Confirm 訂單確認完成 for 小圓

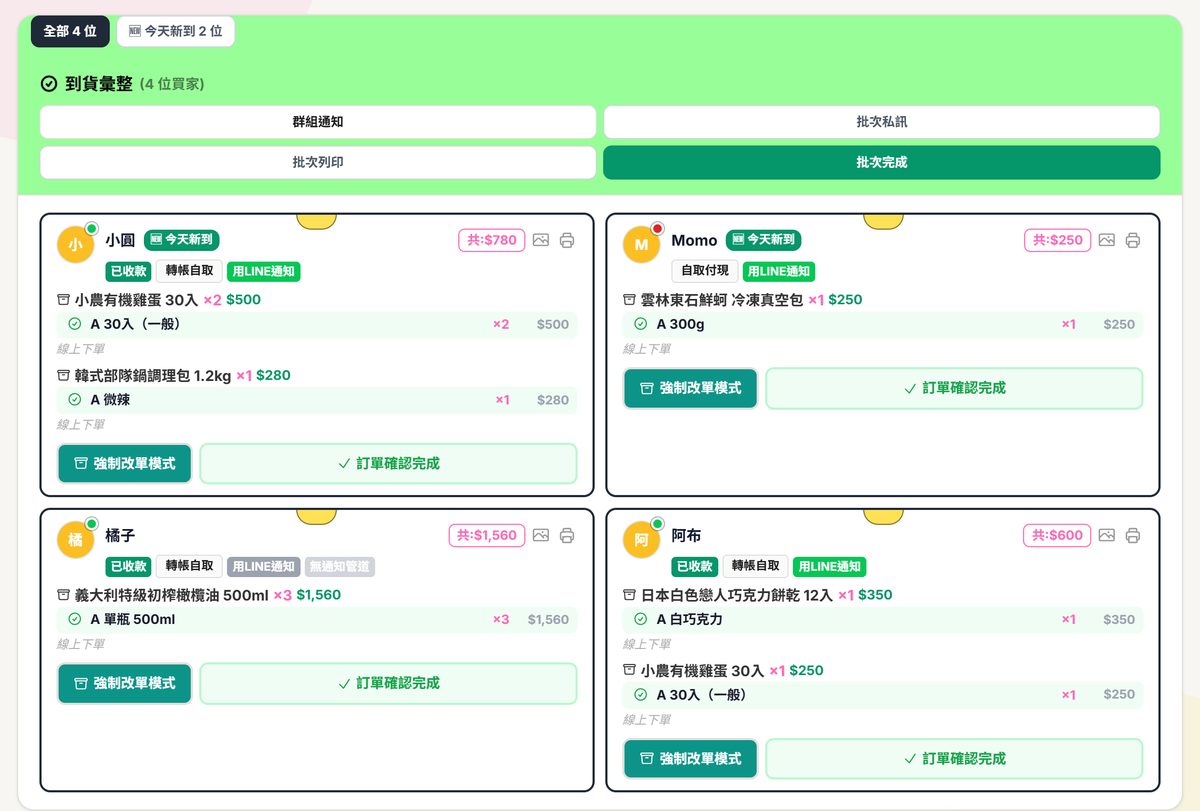point(389,464)
